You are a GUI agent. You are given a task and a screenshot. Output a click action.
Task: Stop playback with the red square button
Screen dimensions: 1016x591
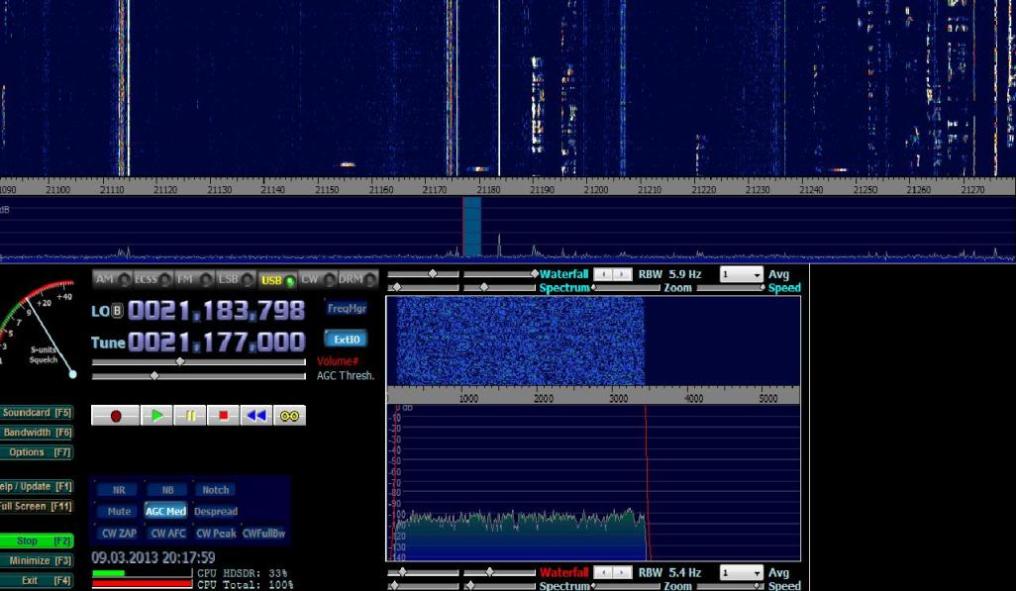(223, 416)
